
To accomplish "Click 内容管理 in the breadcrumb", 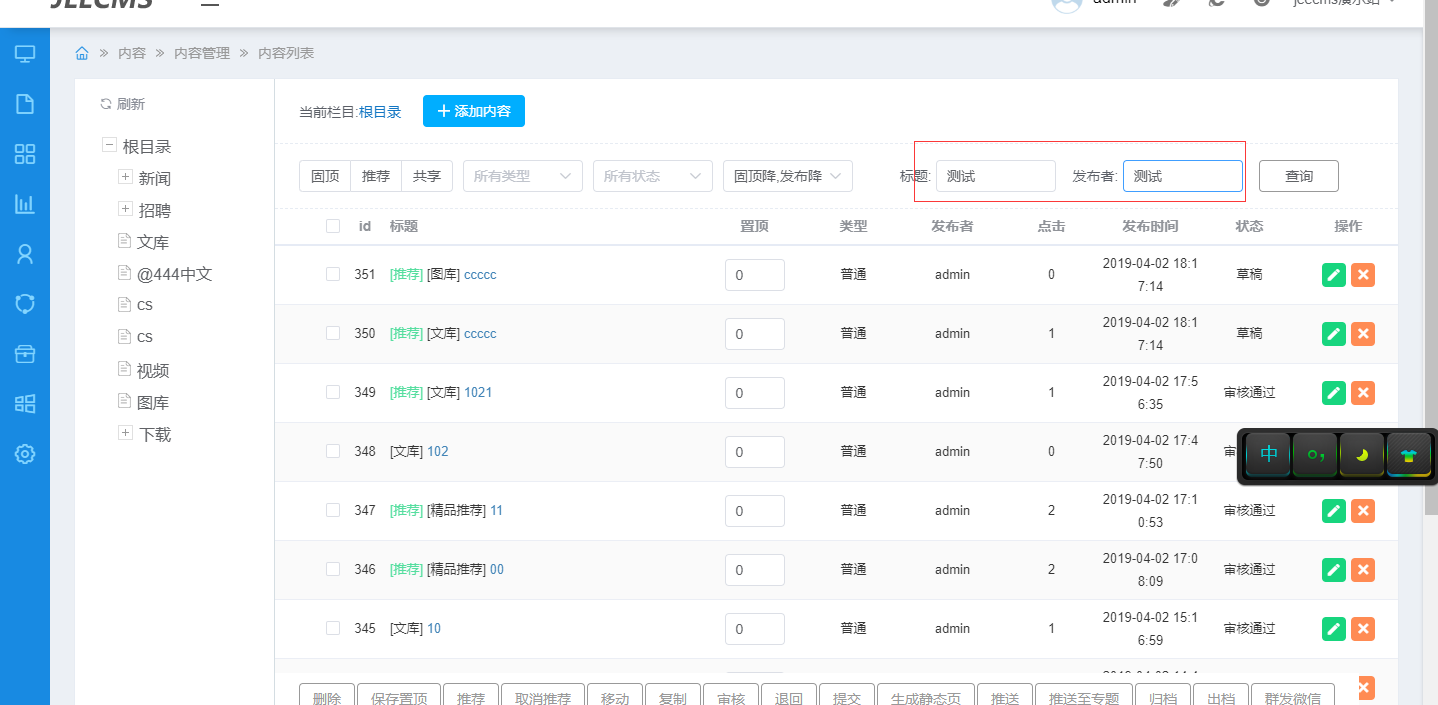I will pos(202,53).
